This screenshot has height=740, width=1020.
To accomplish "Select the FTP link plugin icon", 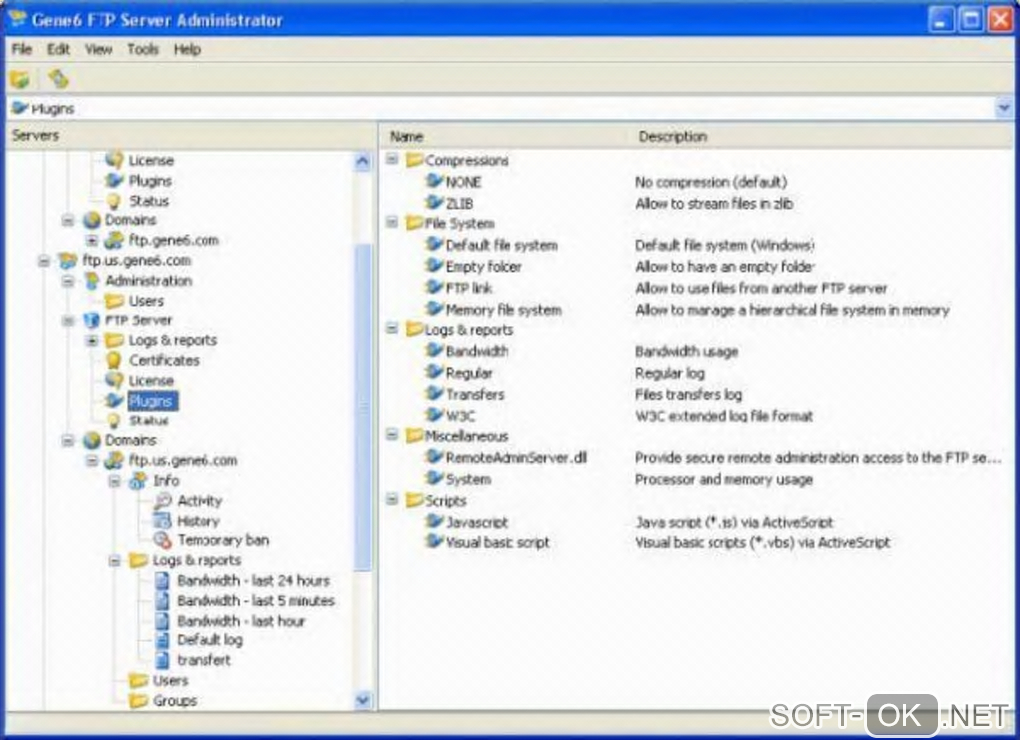I will click(x=434, y=287).
